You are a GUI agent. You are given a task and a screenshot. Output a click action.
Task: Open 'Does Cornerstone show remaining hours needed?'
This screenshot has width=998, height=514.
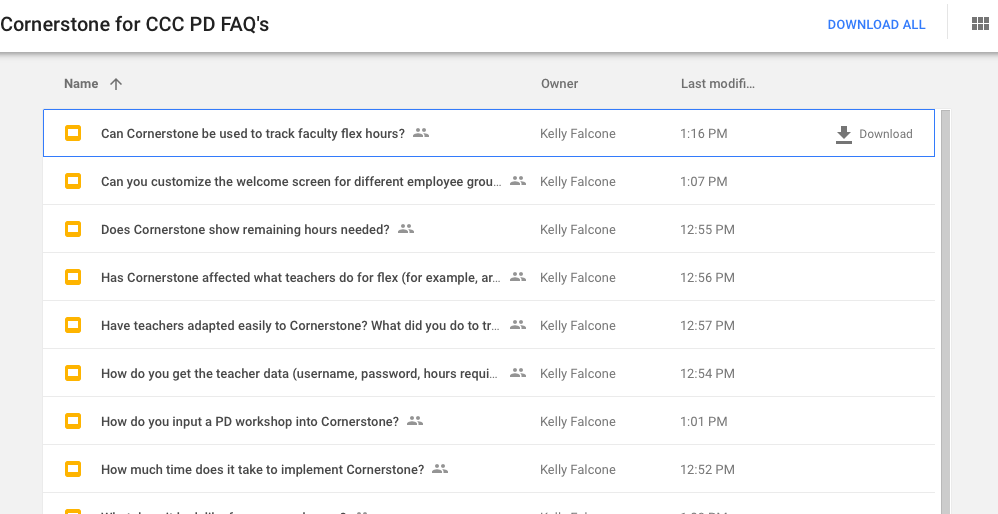click(245, 230)
